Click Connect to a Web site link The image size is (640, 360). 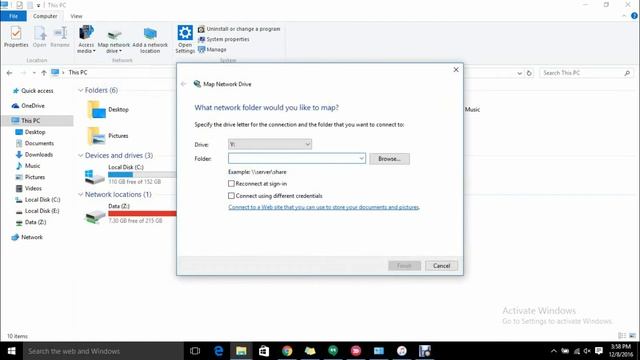[324, 207]
